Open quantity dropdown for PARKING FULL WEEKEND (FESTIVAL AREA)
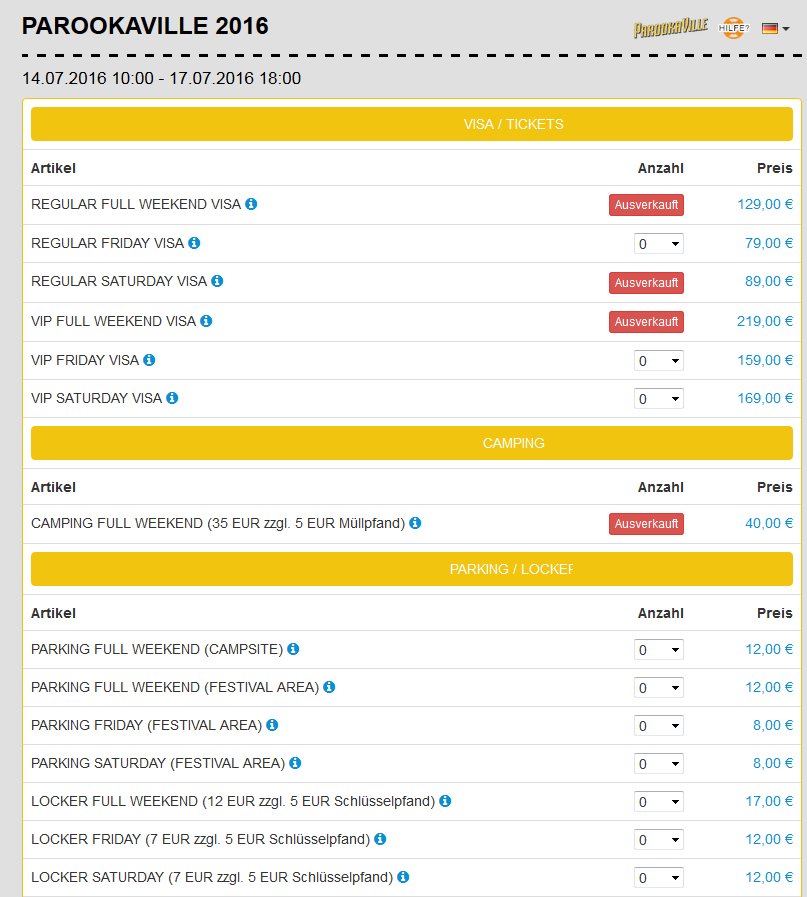Viewport: 807px width, 897px height. 659,688
